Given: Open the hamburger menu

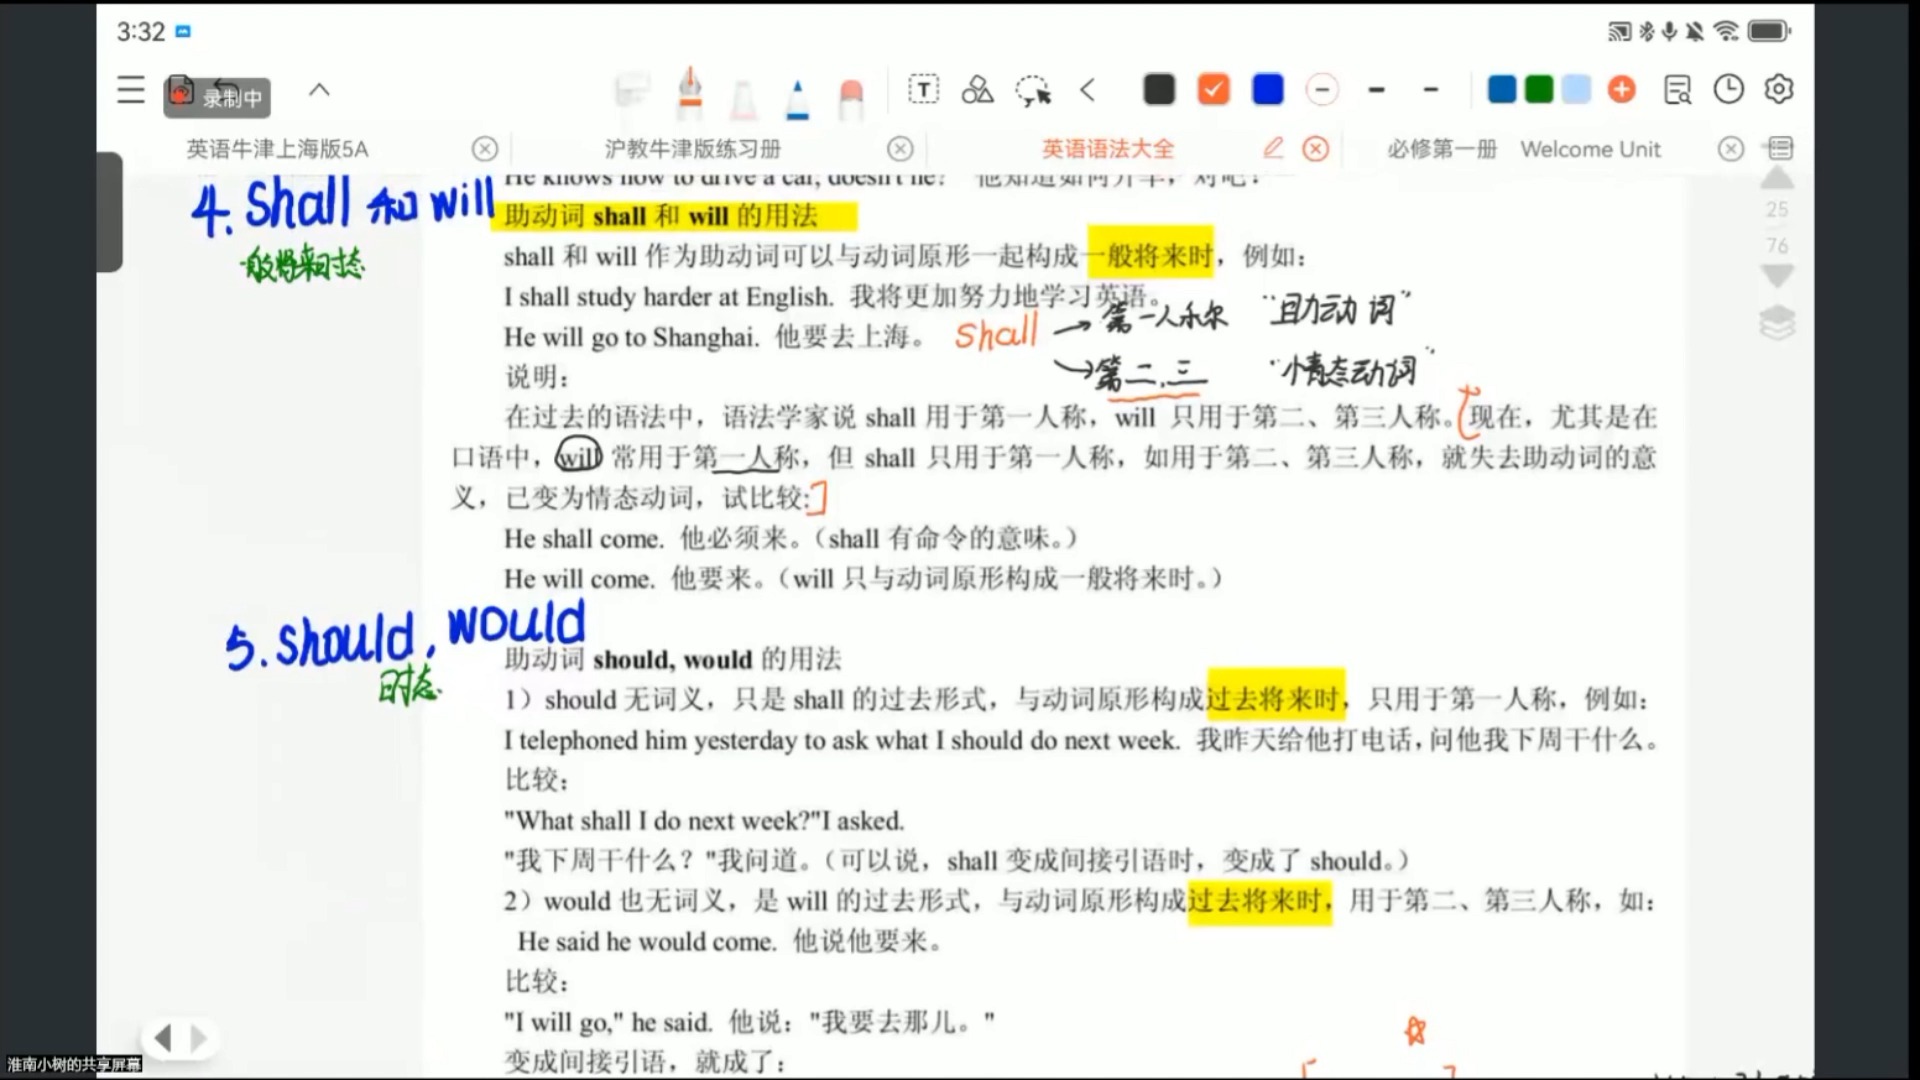Looking at the screenshot, I should pos(131,90).
